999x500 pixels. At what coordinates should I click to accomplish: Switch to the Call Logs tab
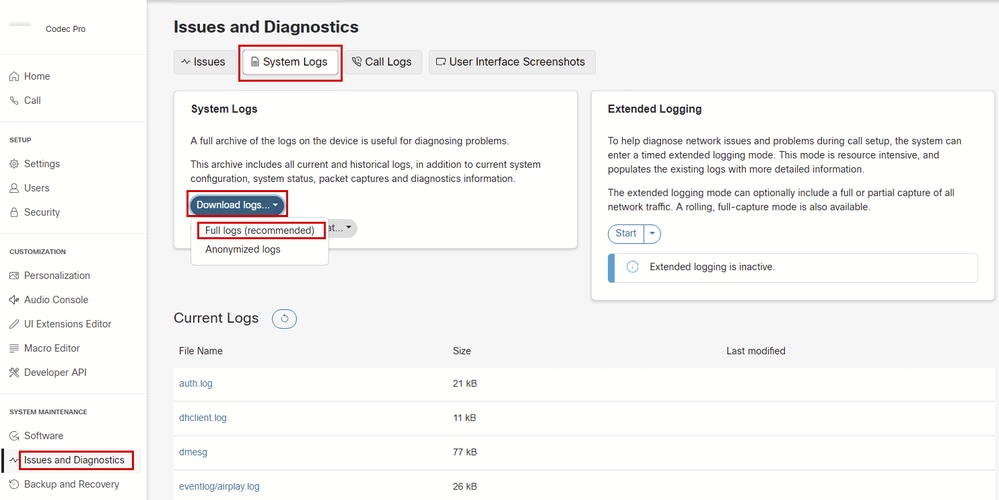382,62
